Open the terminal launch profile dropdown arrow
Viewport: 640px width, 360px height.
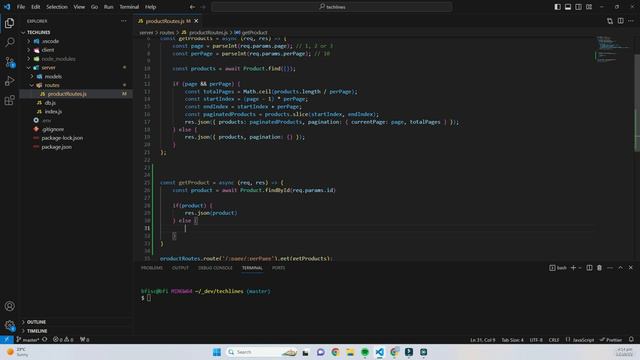(x=580, y=268)
